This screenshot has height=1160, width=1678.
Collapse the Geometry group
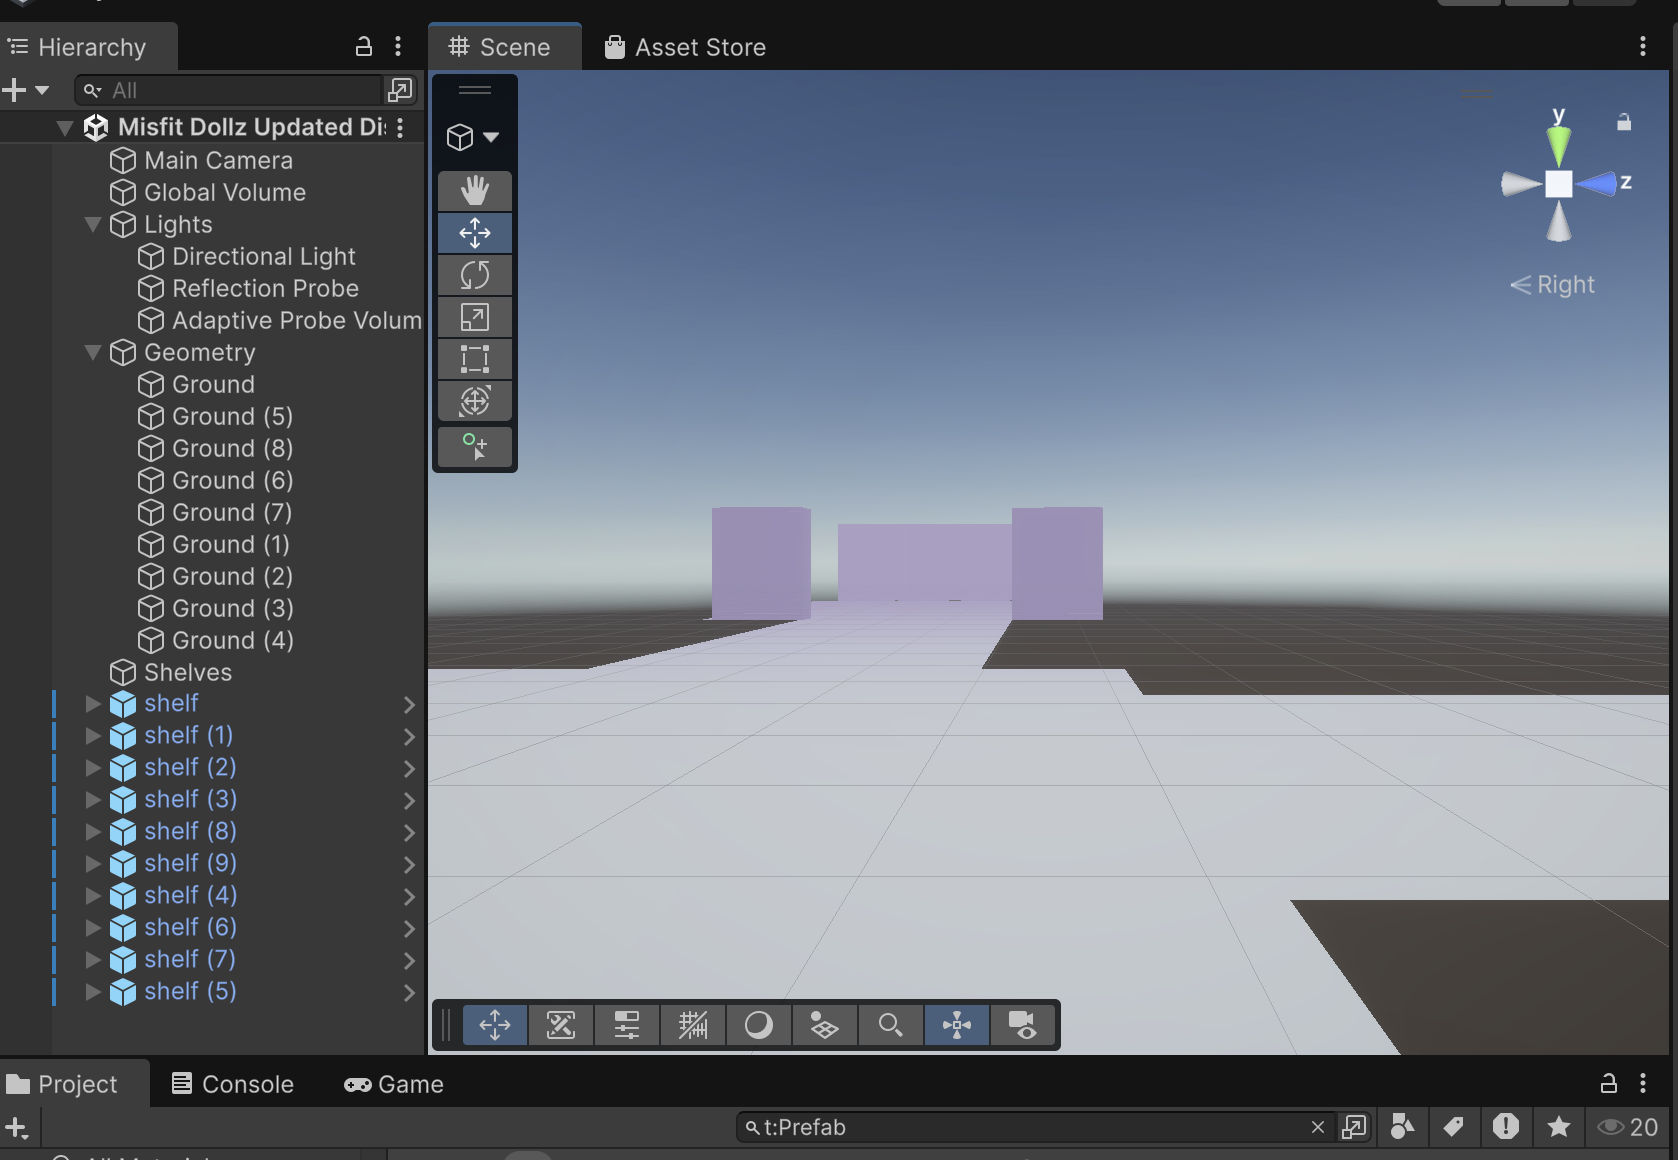click(x=93, y=352)
